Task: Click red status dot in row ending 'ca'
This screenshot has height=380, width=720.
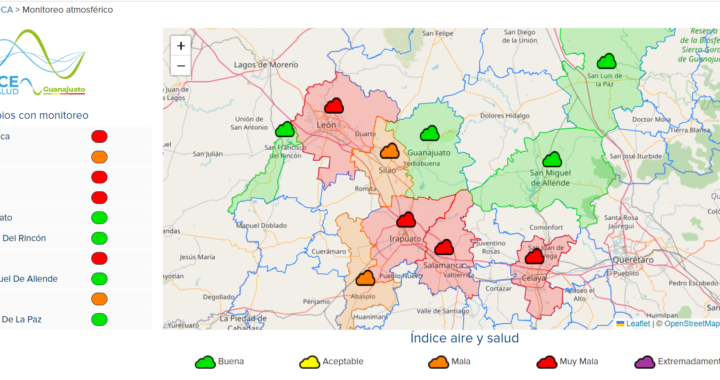Action: click(99, 137)
